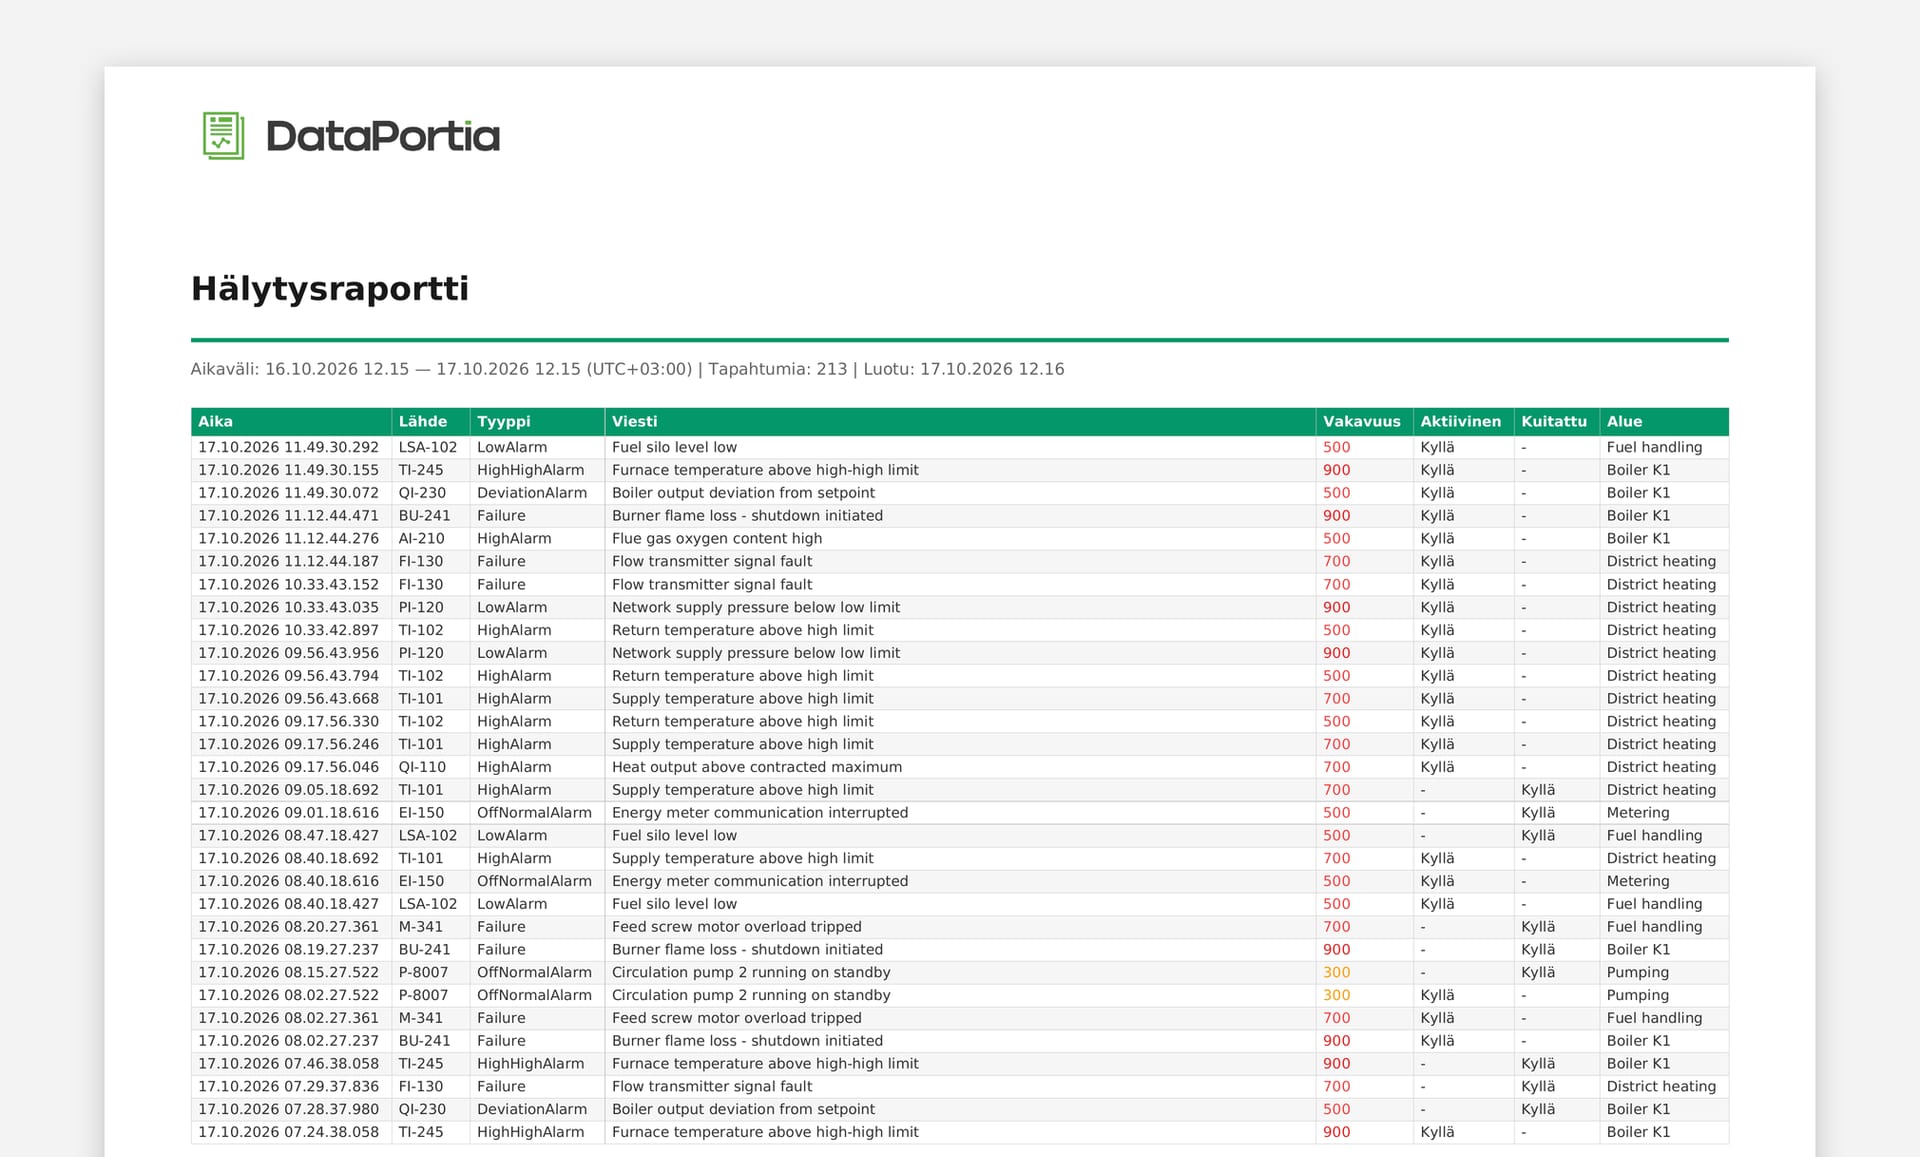Click the DataPortia brand name text
1920x1157 pixels.
383,136
